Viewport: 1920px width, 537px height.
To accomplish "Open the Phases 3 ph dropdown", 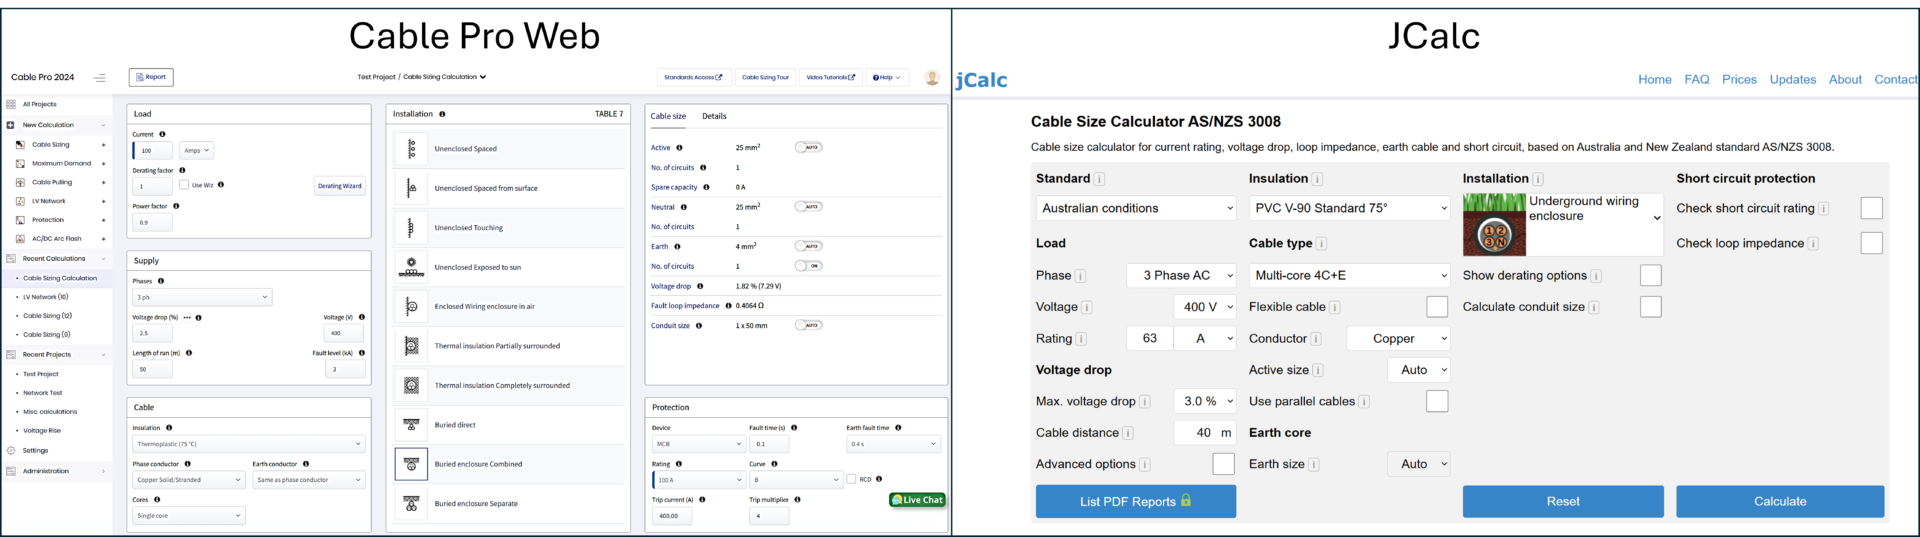I will tap(202, 297).
